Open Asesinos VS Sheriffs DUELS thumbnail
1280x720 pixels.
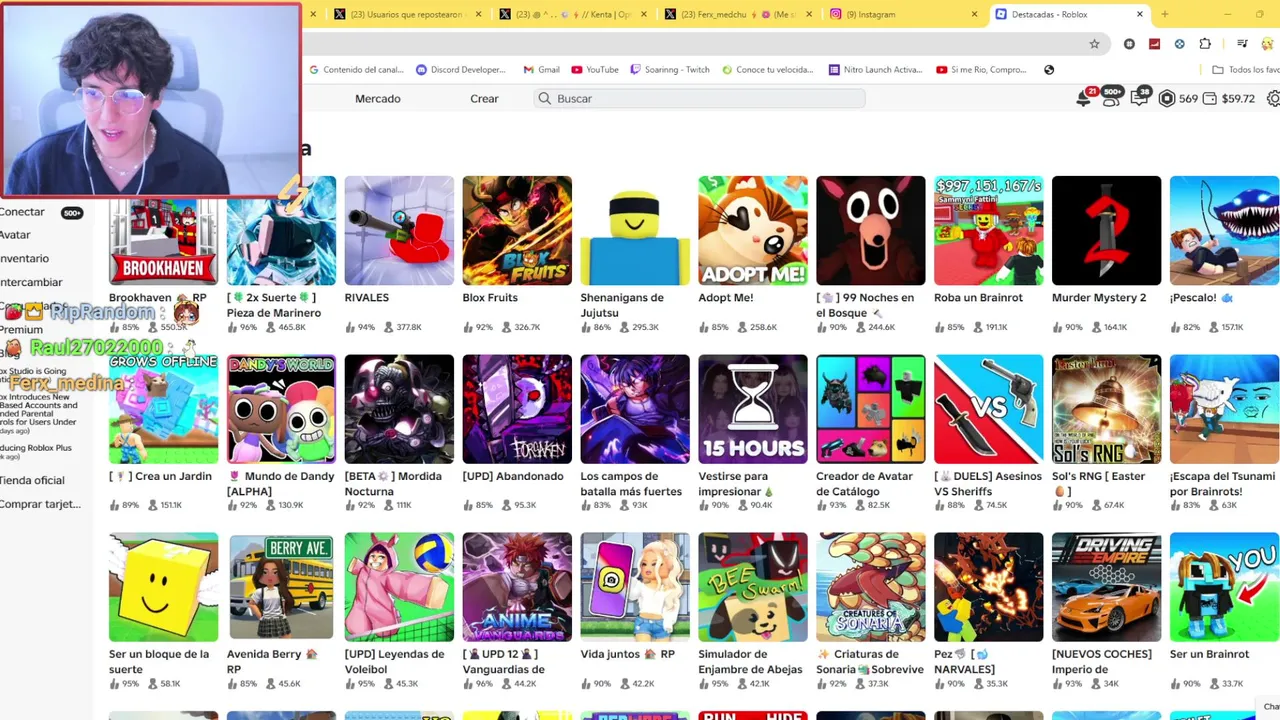(x=989, y=409)
